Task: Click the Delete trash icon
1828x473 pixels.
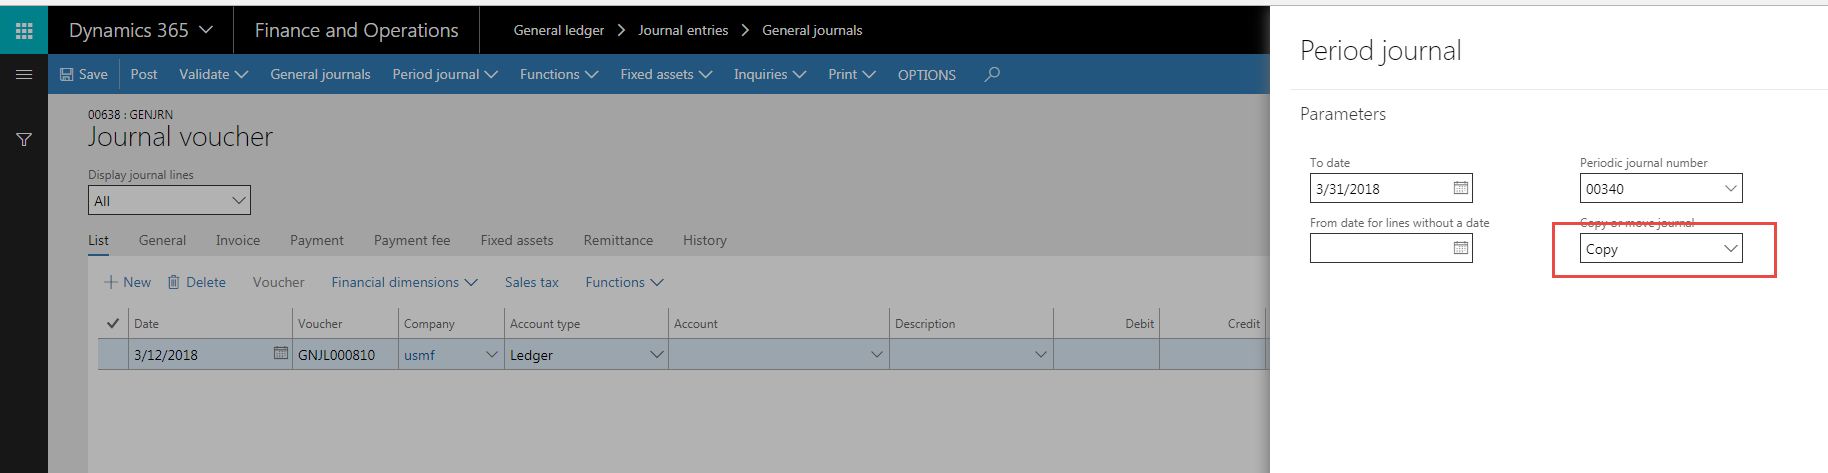Action: (x=174, y=282)
